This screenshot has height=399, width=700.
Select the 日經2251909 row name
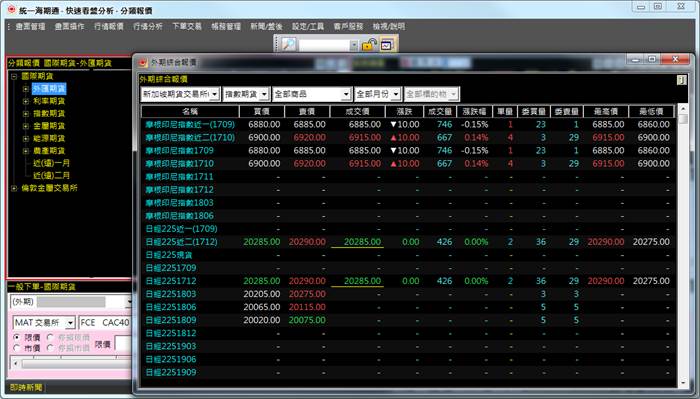(171, 372)
